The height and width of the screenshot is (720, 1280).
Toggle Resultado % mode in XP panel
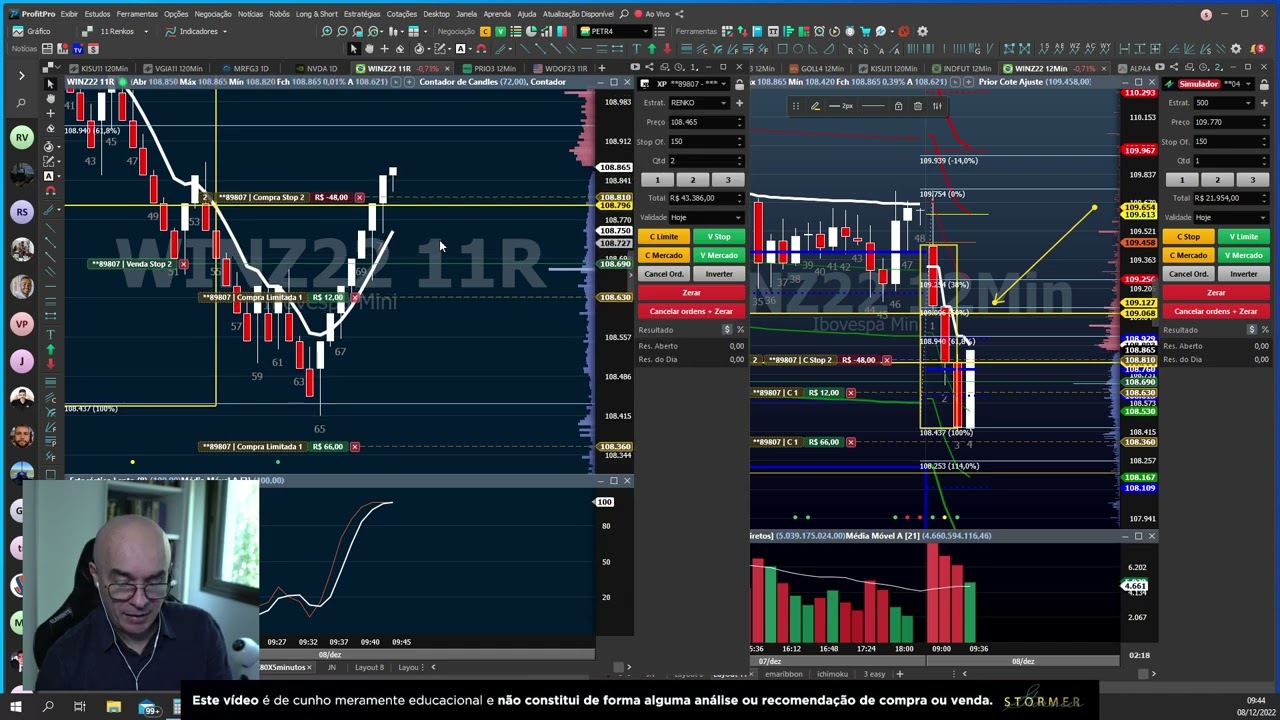click(740, 330)
